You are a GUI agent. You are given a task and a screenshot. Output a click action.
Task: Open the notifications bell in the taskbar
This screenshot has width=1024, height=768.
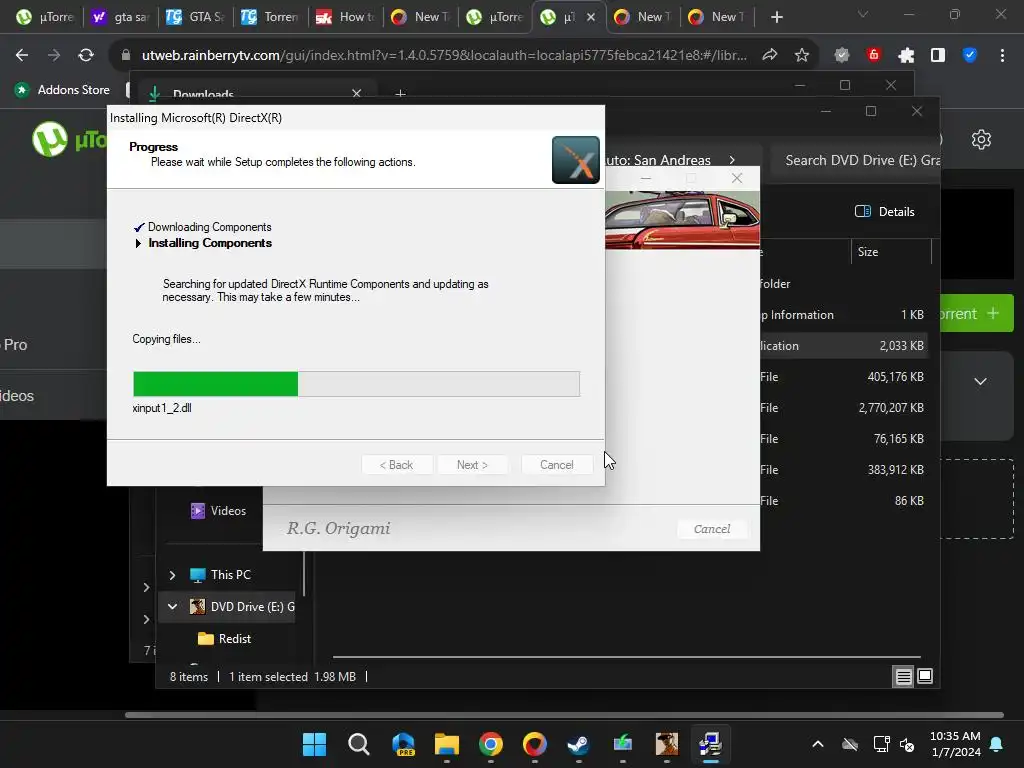[996, 744]
